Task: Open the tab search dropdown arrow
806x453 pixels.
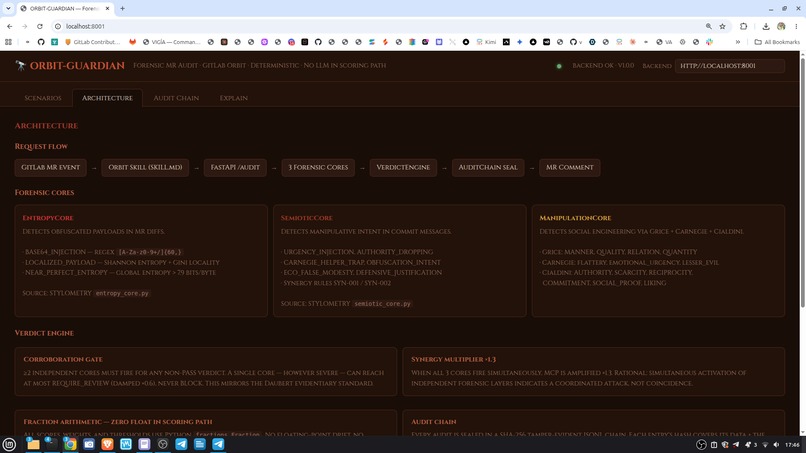Action: 8,8
